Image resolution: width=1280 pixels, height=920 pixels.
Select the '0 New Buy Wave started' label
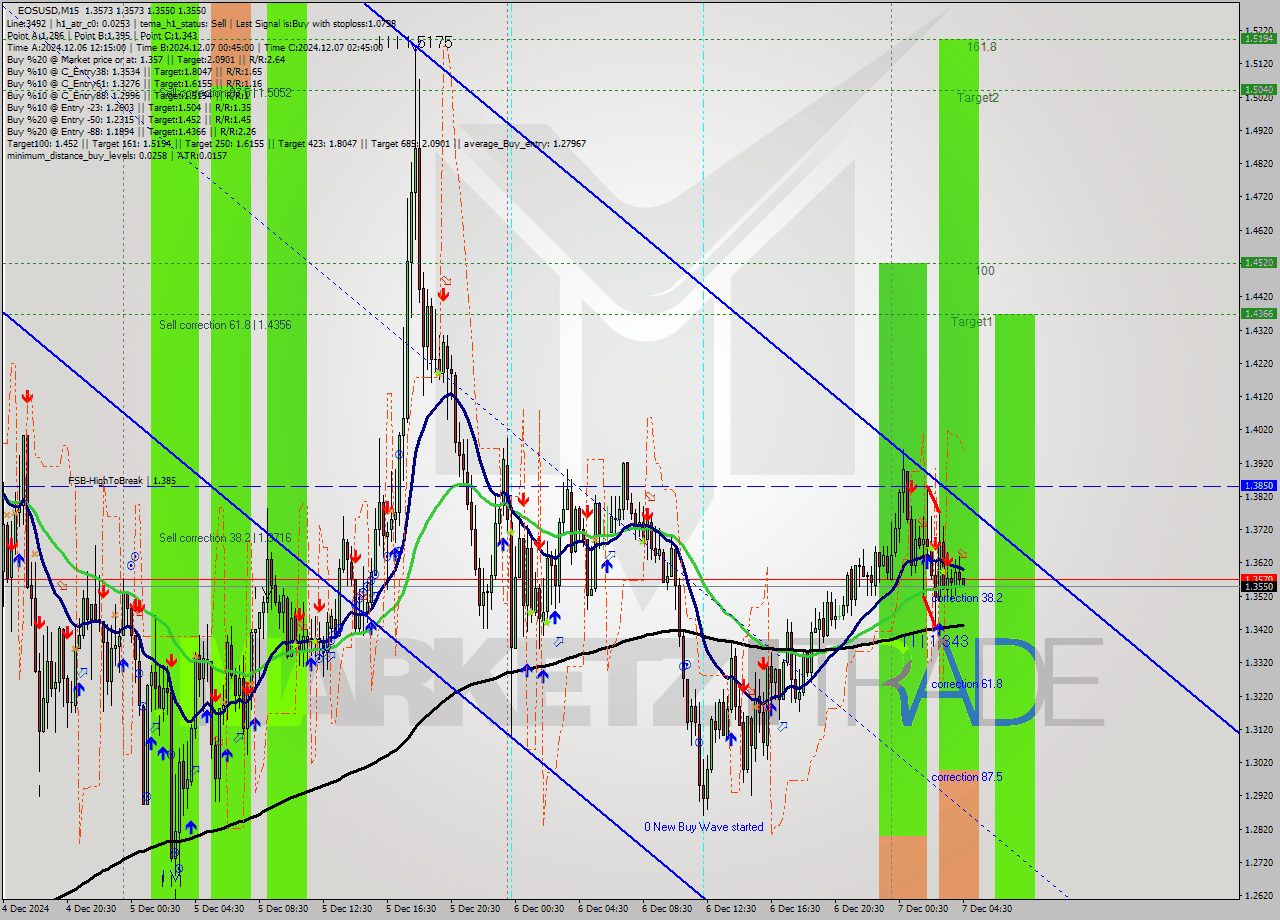click(x=704, y=827)
